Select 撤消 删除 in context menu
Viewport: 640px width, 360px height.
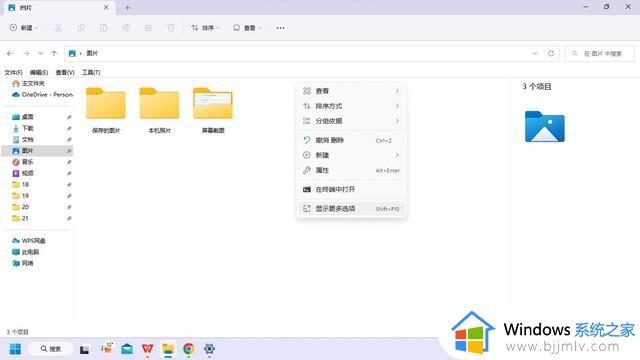click(x=351, y=140)
